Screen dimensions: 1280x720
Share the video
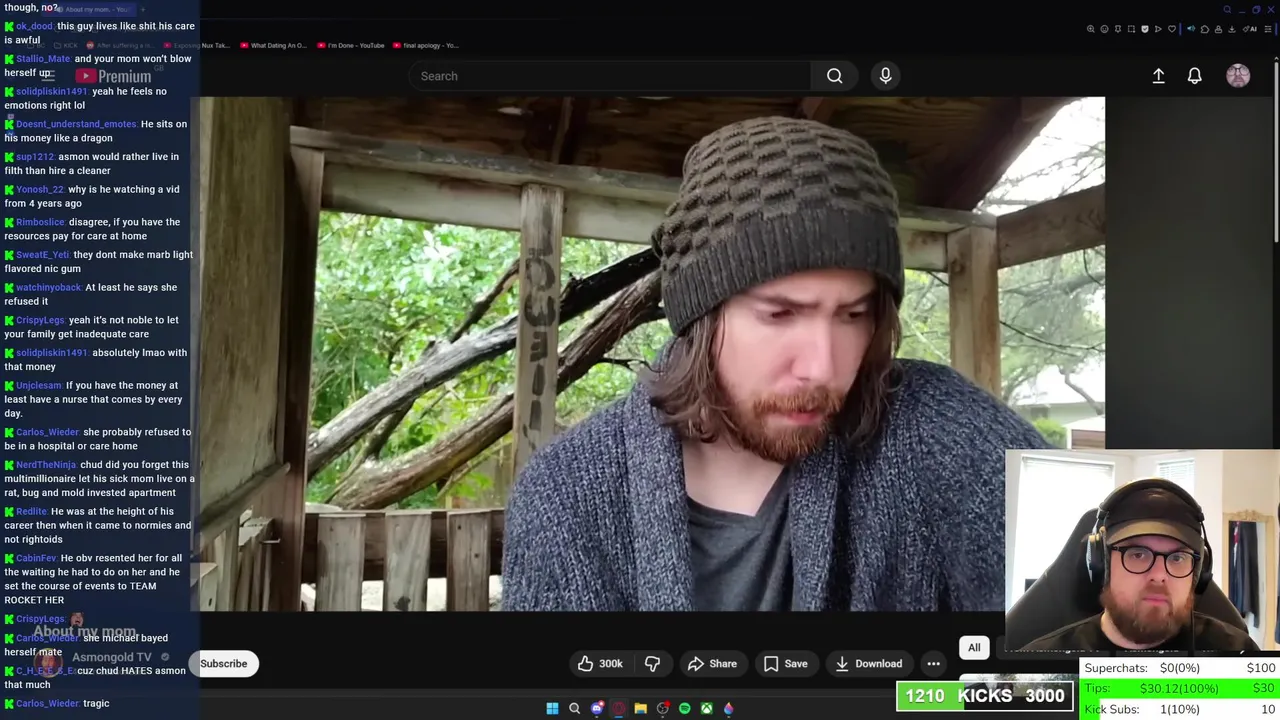(x=712, y=663)
